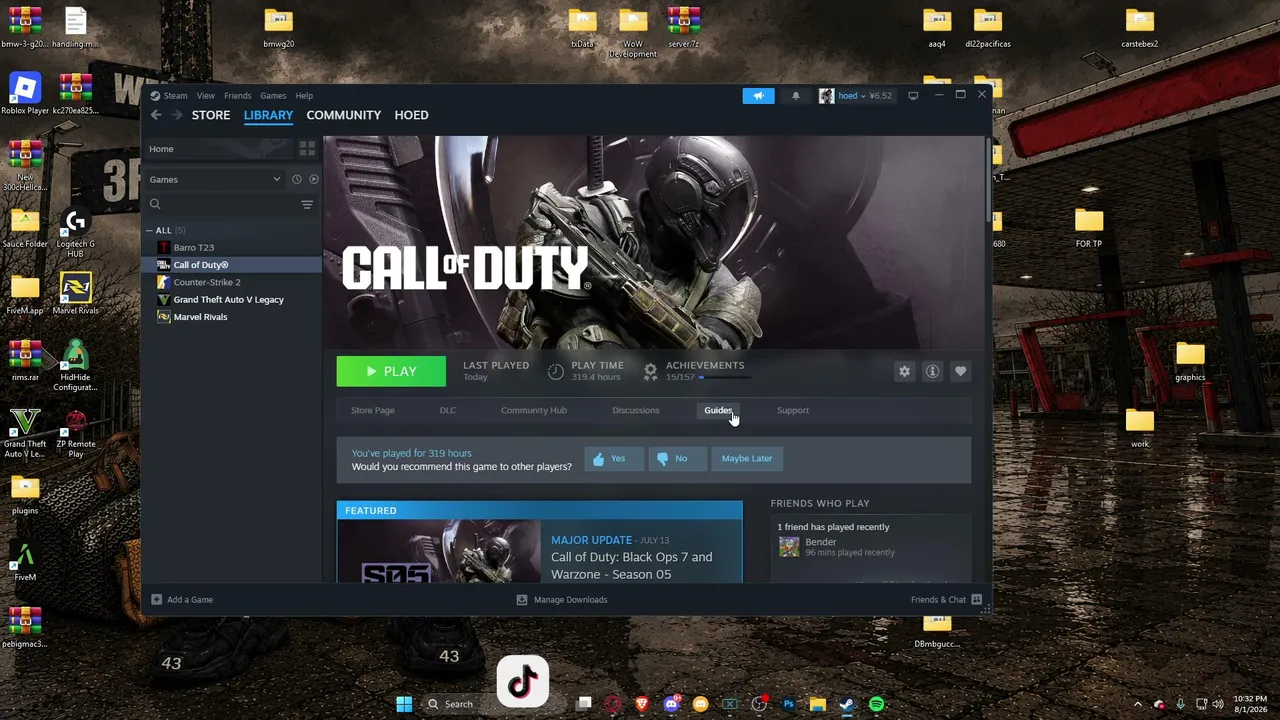Open the Discussions link
This screenshot has width=1280, height=720.
pos(636,411)
